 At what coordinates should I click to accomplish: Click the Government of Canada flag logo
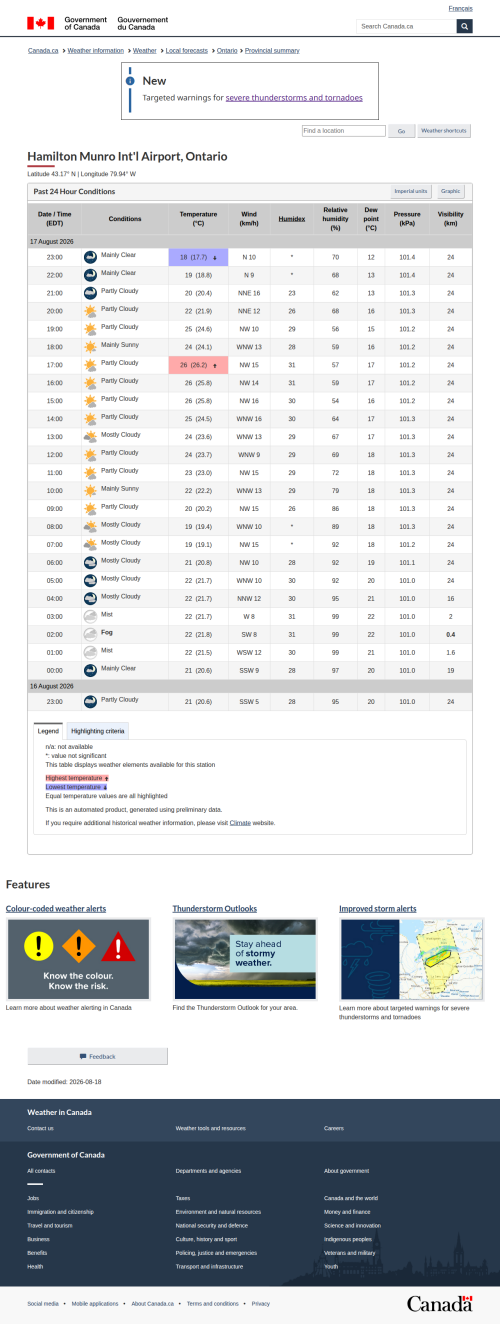pyautogui.click(x=96, y=23)
